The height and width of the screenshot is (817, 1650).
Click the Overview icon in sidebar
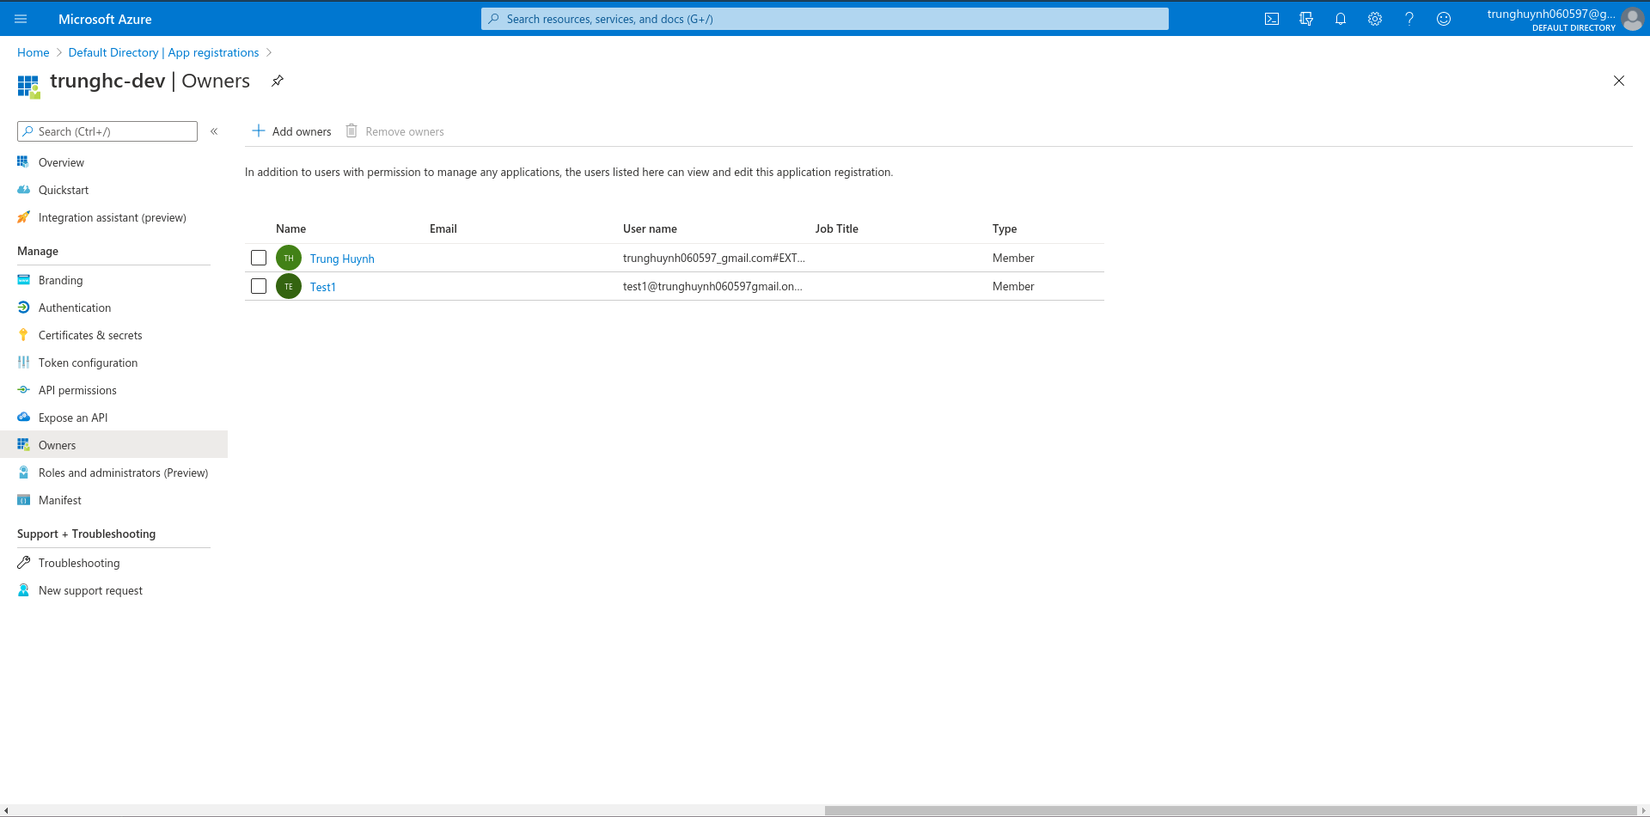(x=23, y=162)
